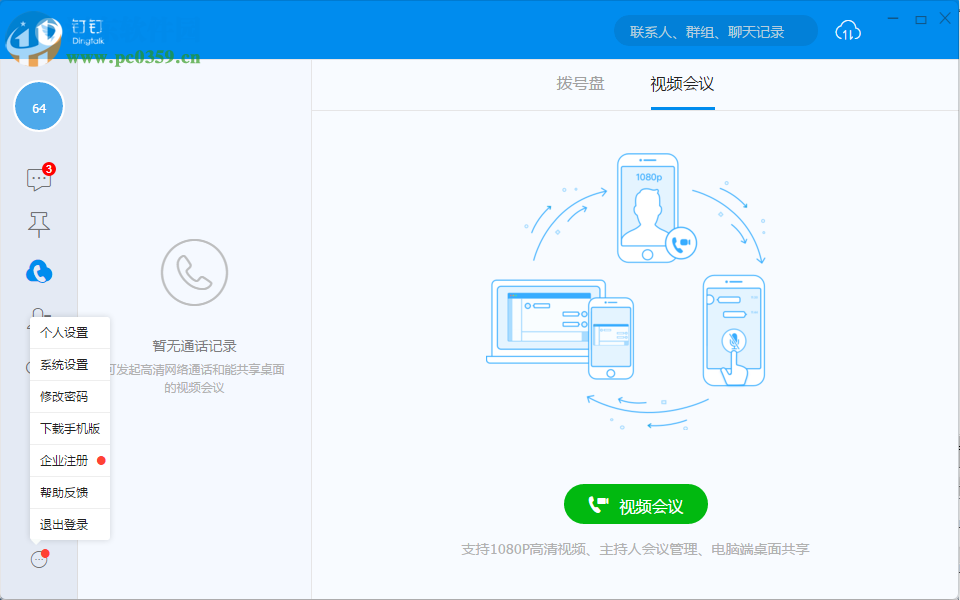The height and width of the screenshot is (600, 960).
Task: Click the 暂无通话记录 text
Action: tap(195, 346)
